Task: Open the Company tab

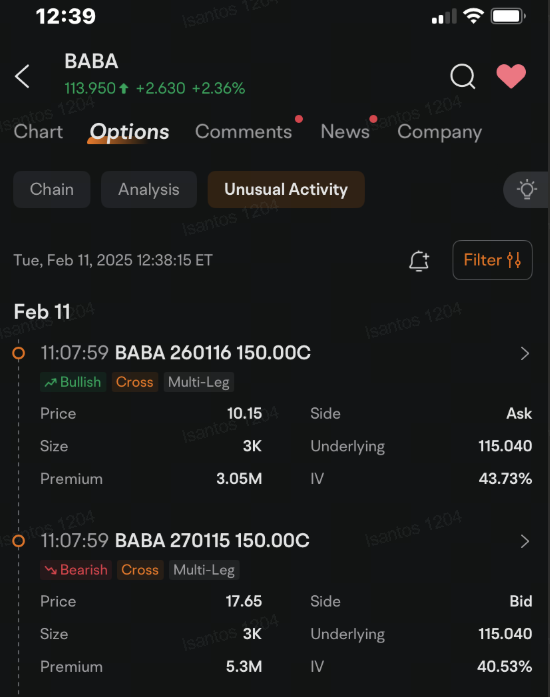Action: tap(439, 132)
